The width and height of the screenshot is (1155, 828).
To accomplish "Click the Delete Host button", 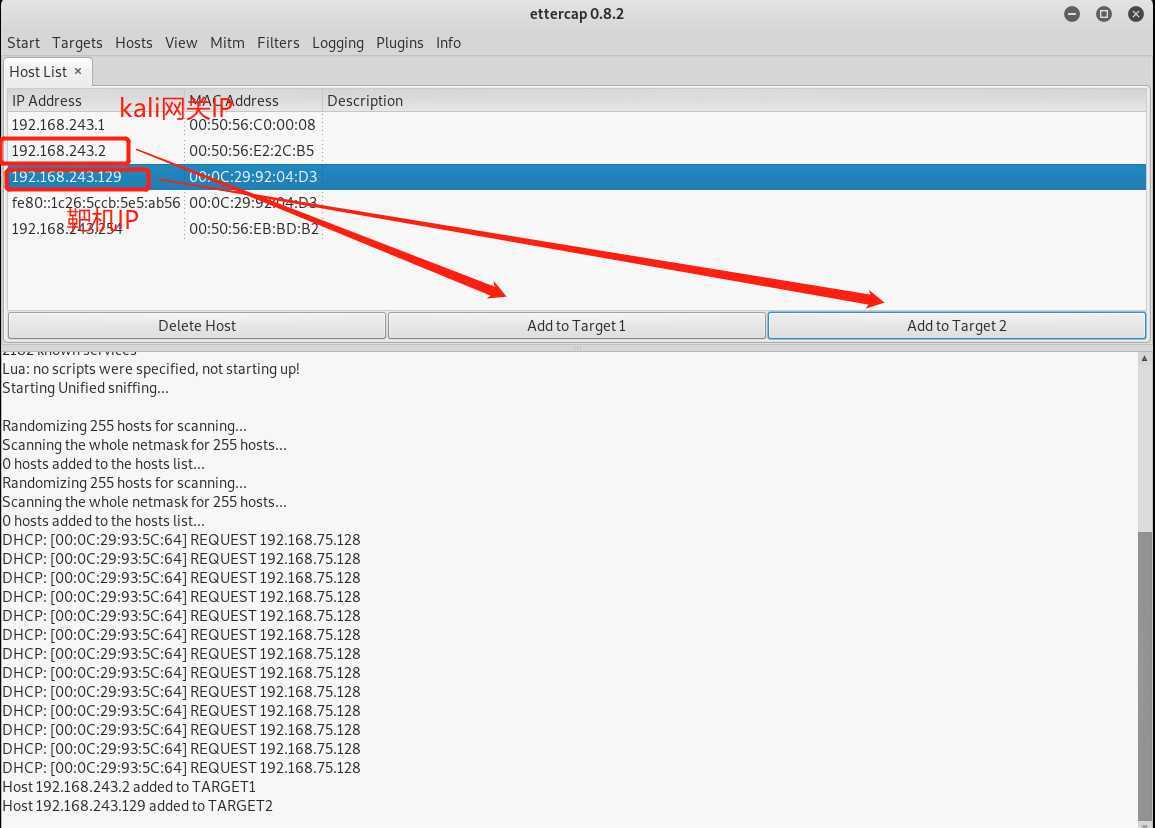I will coord(197,326).
